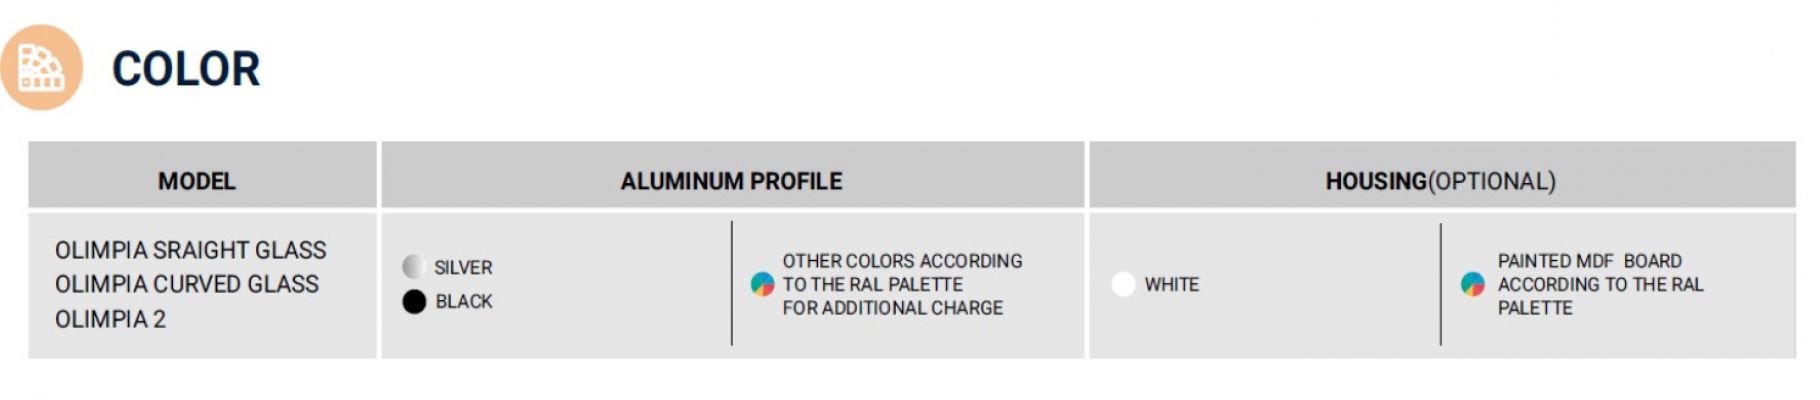Click the WHITE housing color label
This screenshot has width=1820, height=400.
click(1171, 285)
